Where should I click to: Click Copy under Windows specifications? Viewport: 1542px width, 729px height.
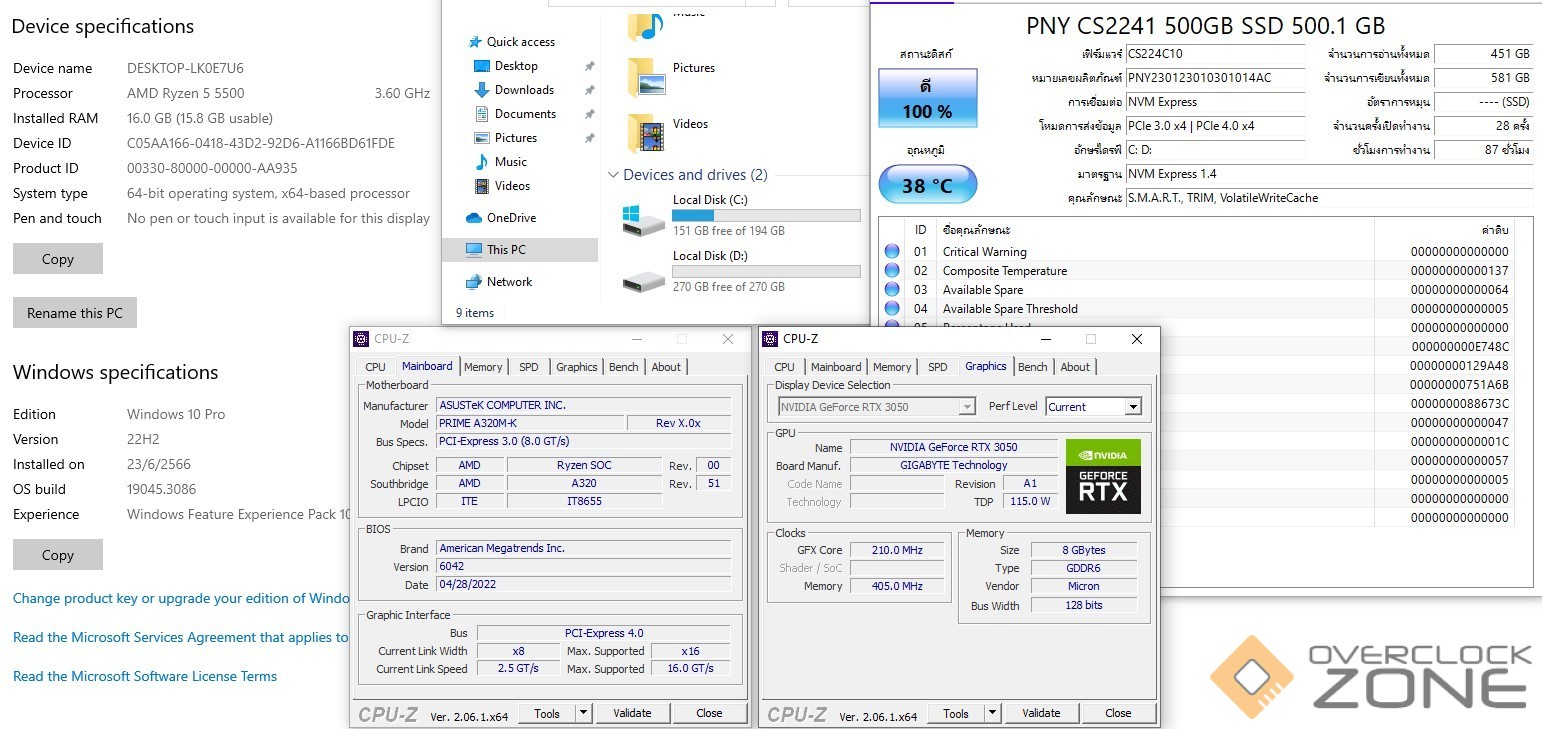[58, 555]
